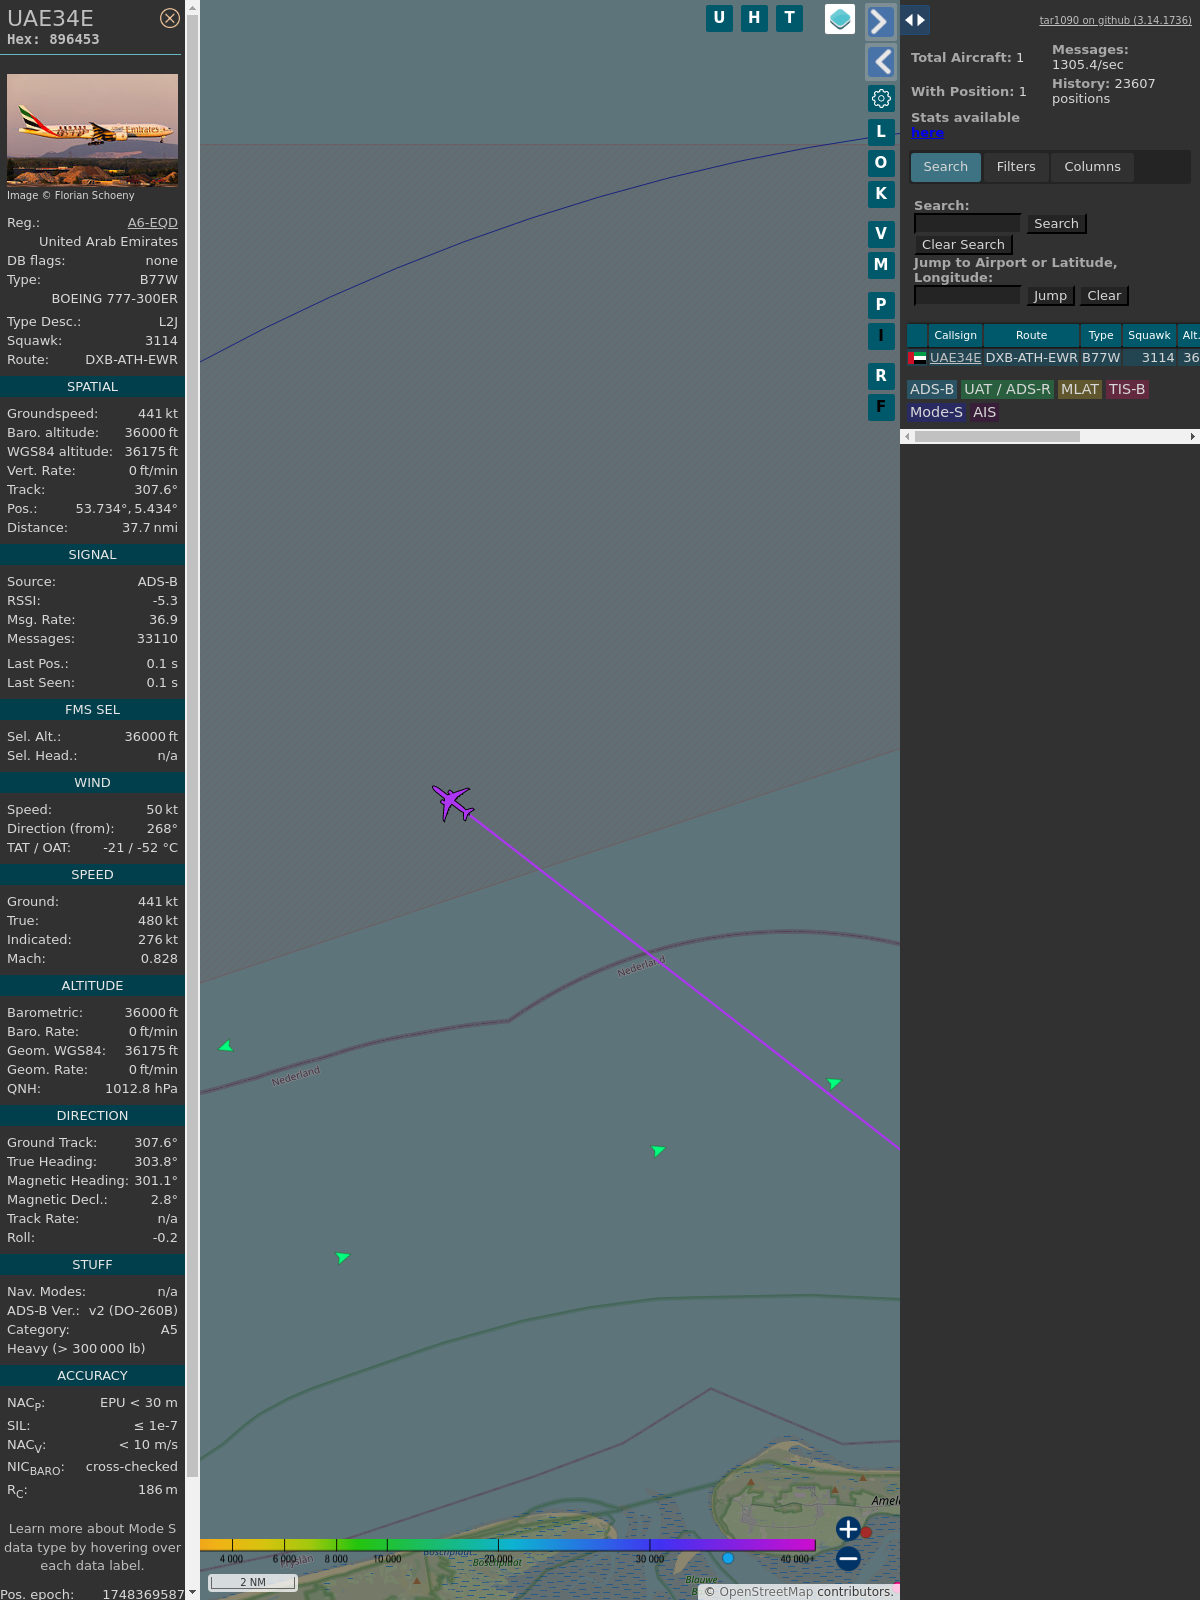Viewport: 1200px width, 1600px height.
Task: Open the tar1090 on github link
Action: [1115, 20]
